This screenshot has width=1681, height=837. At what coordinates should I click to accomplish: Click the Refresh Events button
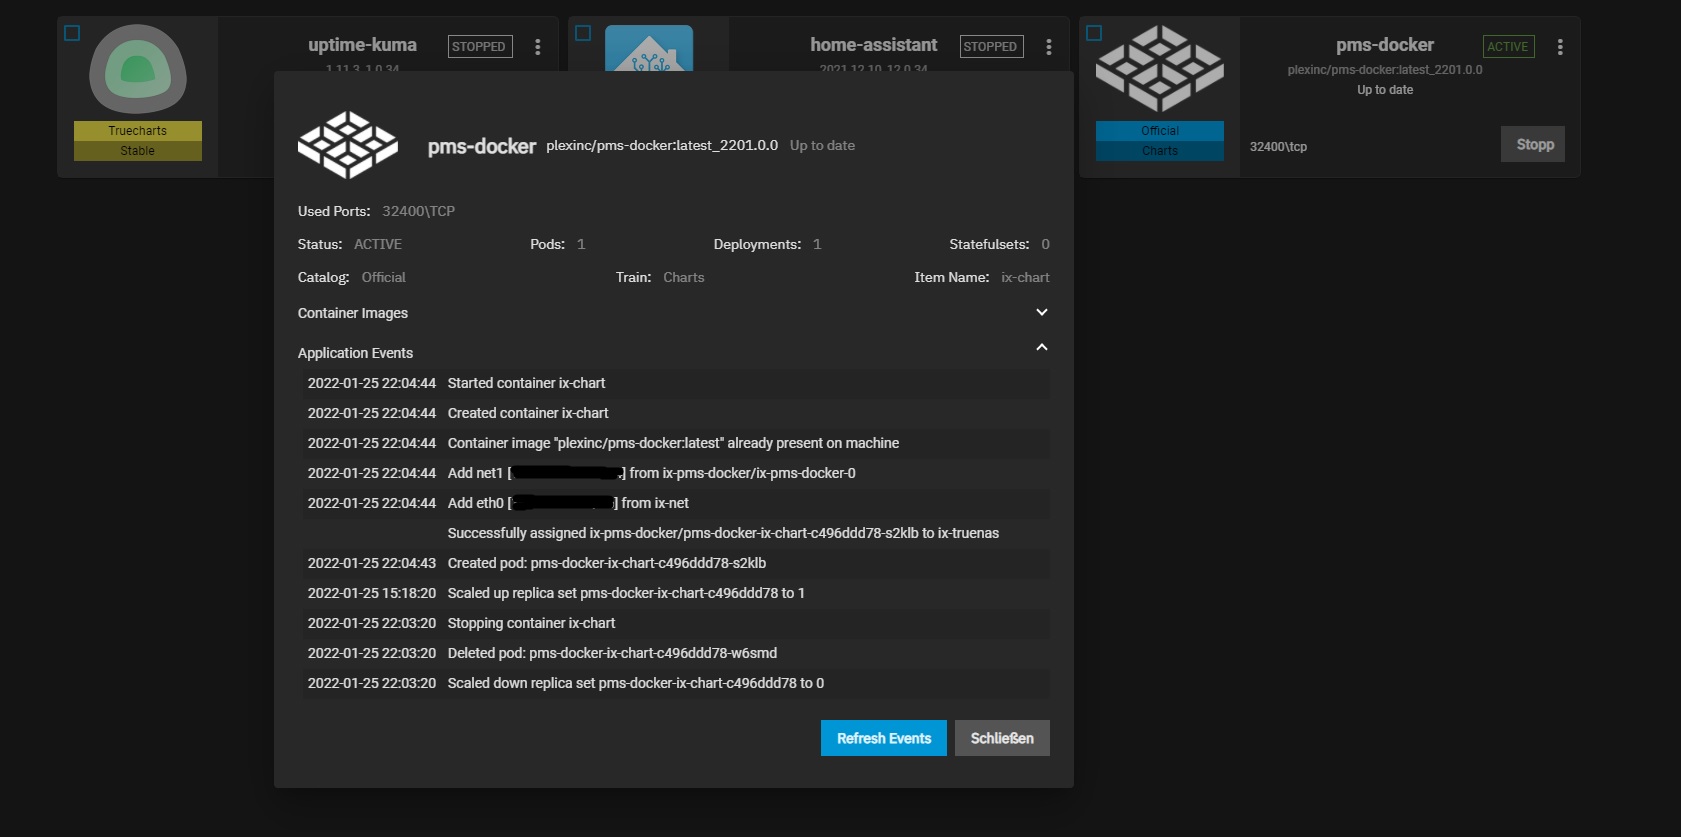884,738
